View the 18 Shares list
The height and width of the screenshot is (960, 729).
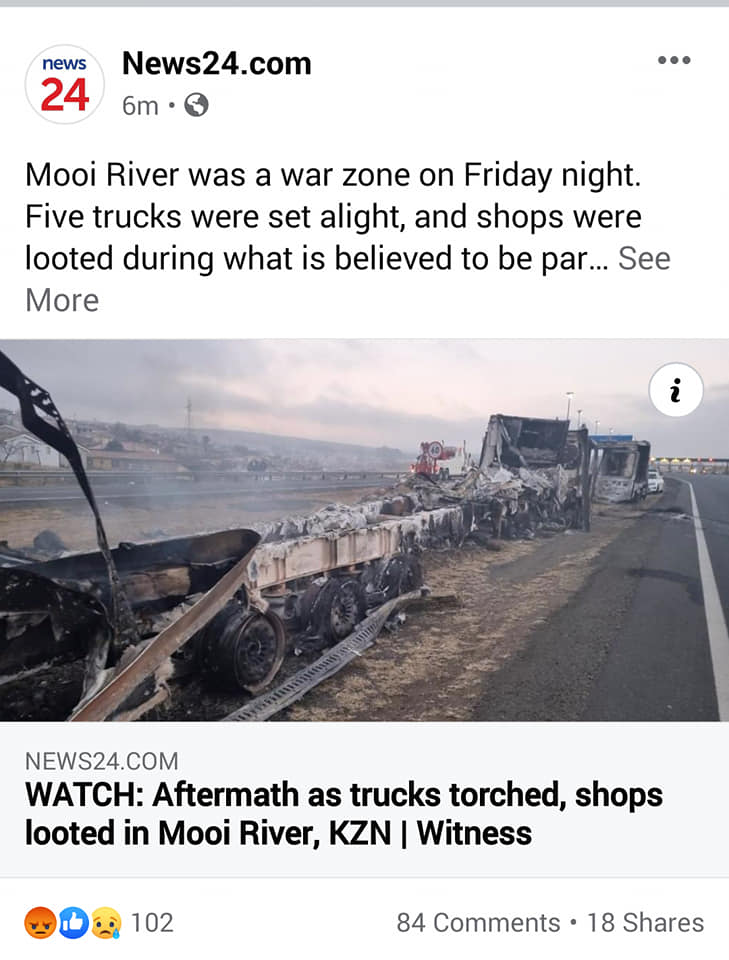tap(645, 923)
